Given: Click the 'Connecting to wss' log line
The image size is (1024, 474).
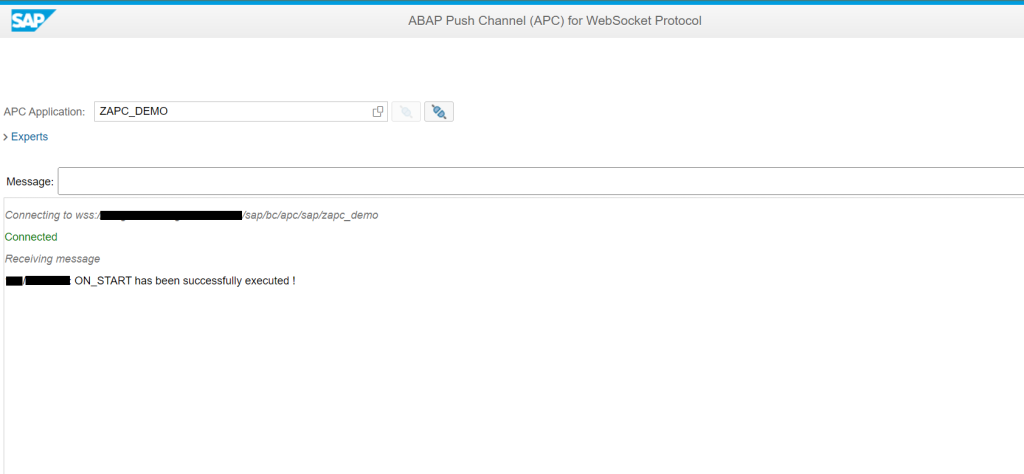Looking at the screenshot, I should [x=191, y=215].
